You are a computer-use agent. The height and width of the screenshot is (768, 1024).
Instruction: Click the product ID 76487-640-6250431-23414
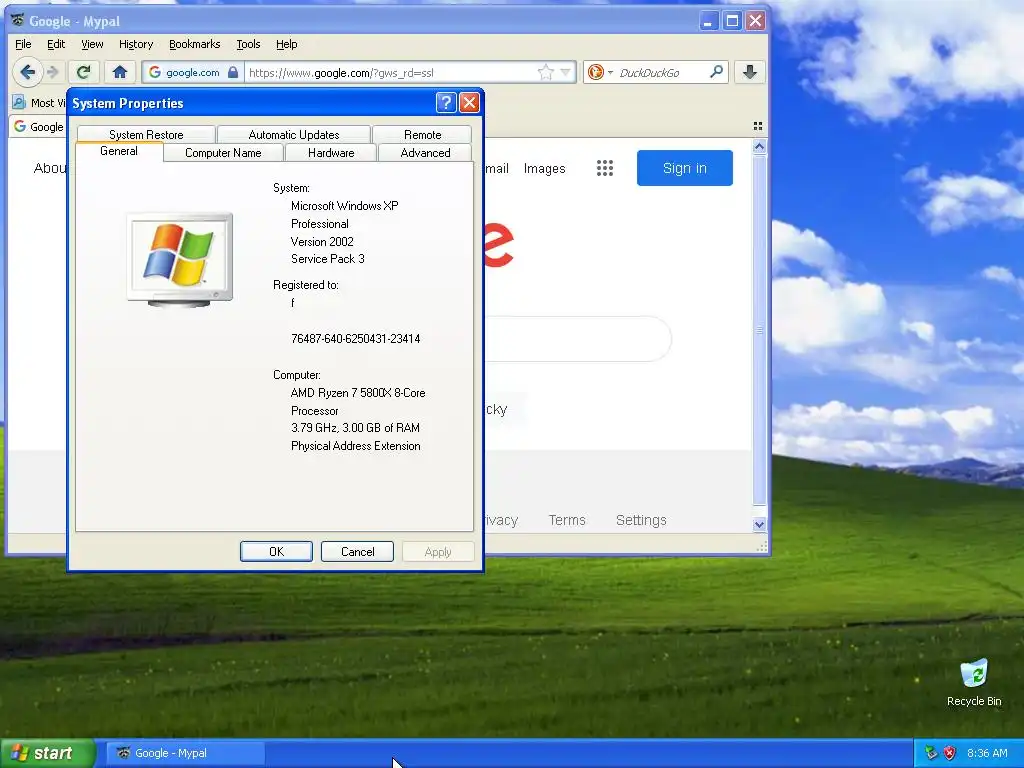tap(355, 339)
